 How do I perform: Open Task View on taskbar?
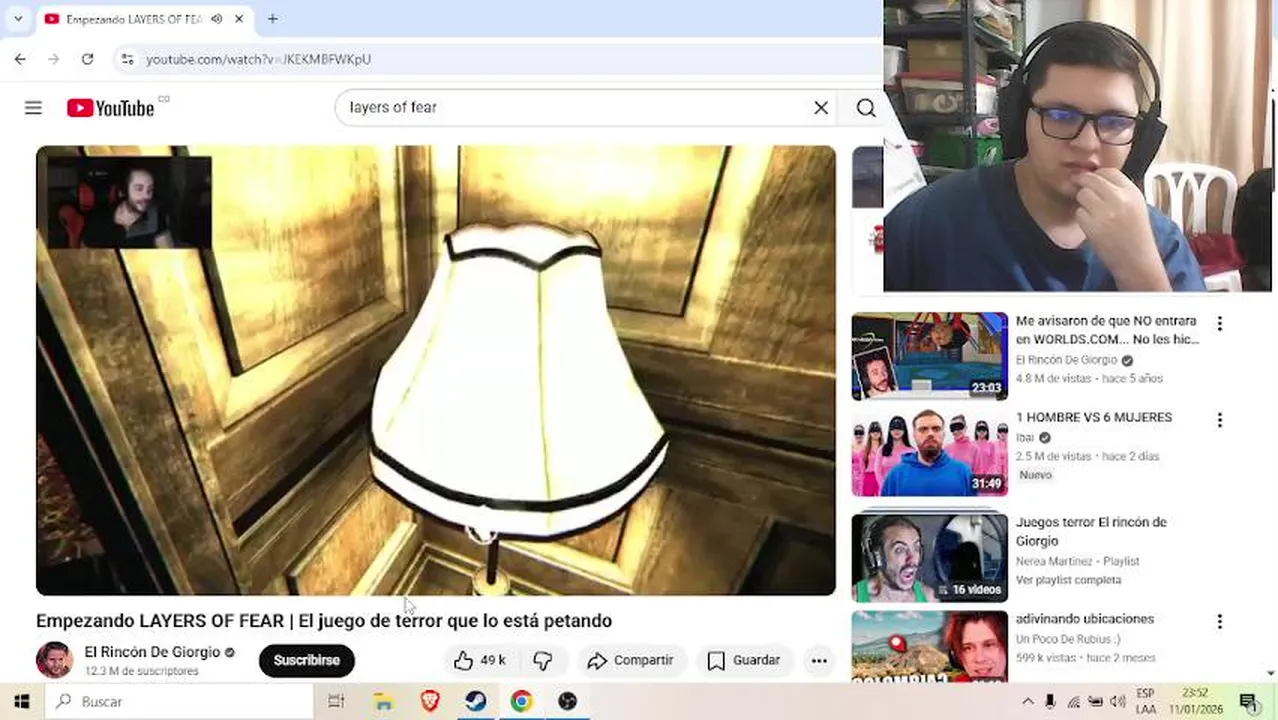pos(336,702)
